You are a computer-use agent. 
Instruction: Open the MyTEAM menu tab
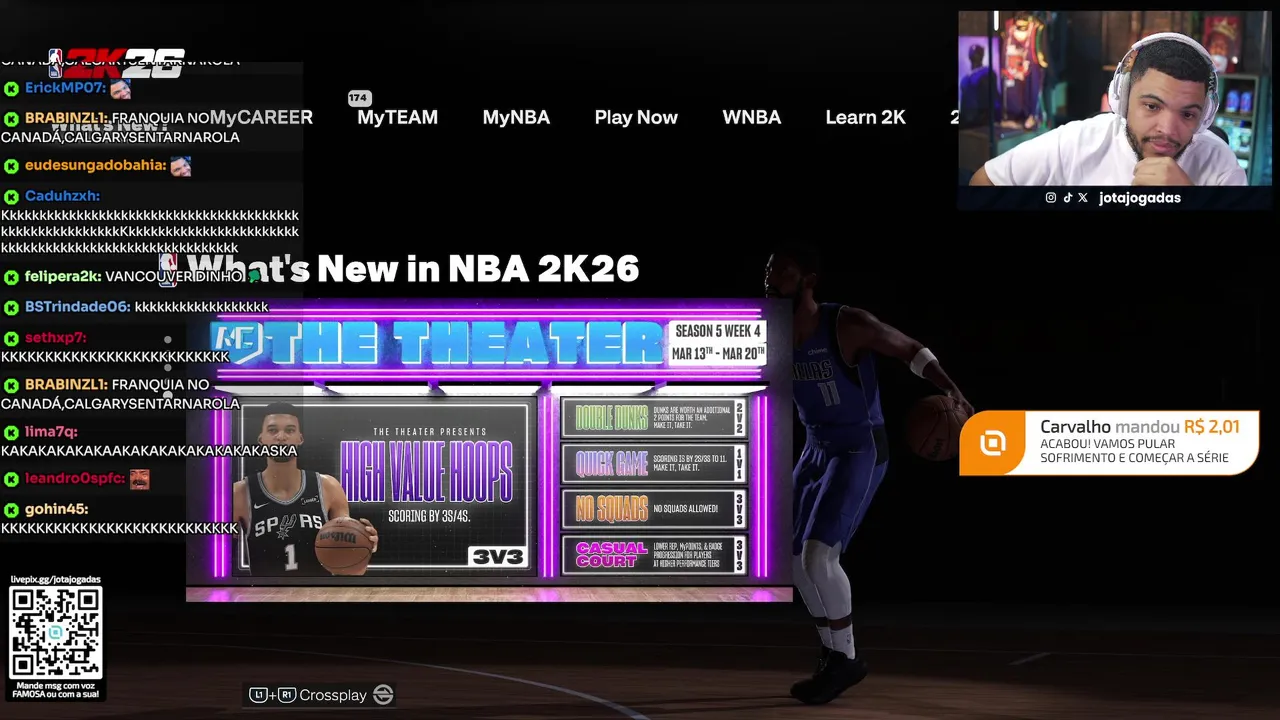(397, 117)
